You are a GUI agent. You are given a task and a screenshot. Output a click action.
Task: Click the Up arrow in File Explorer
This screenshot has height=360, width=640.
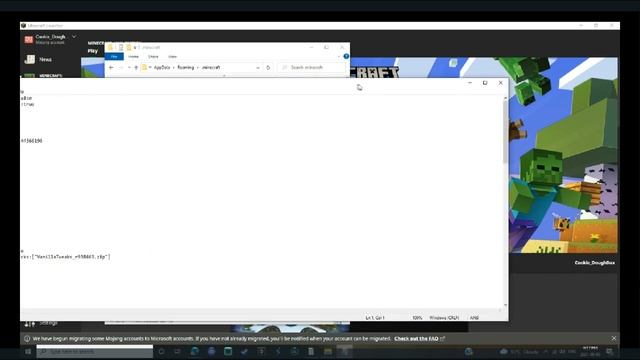point(136,67)
